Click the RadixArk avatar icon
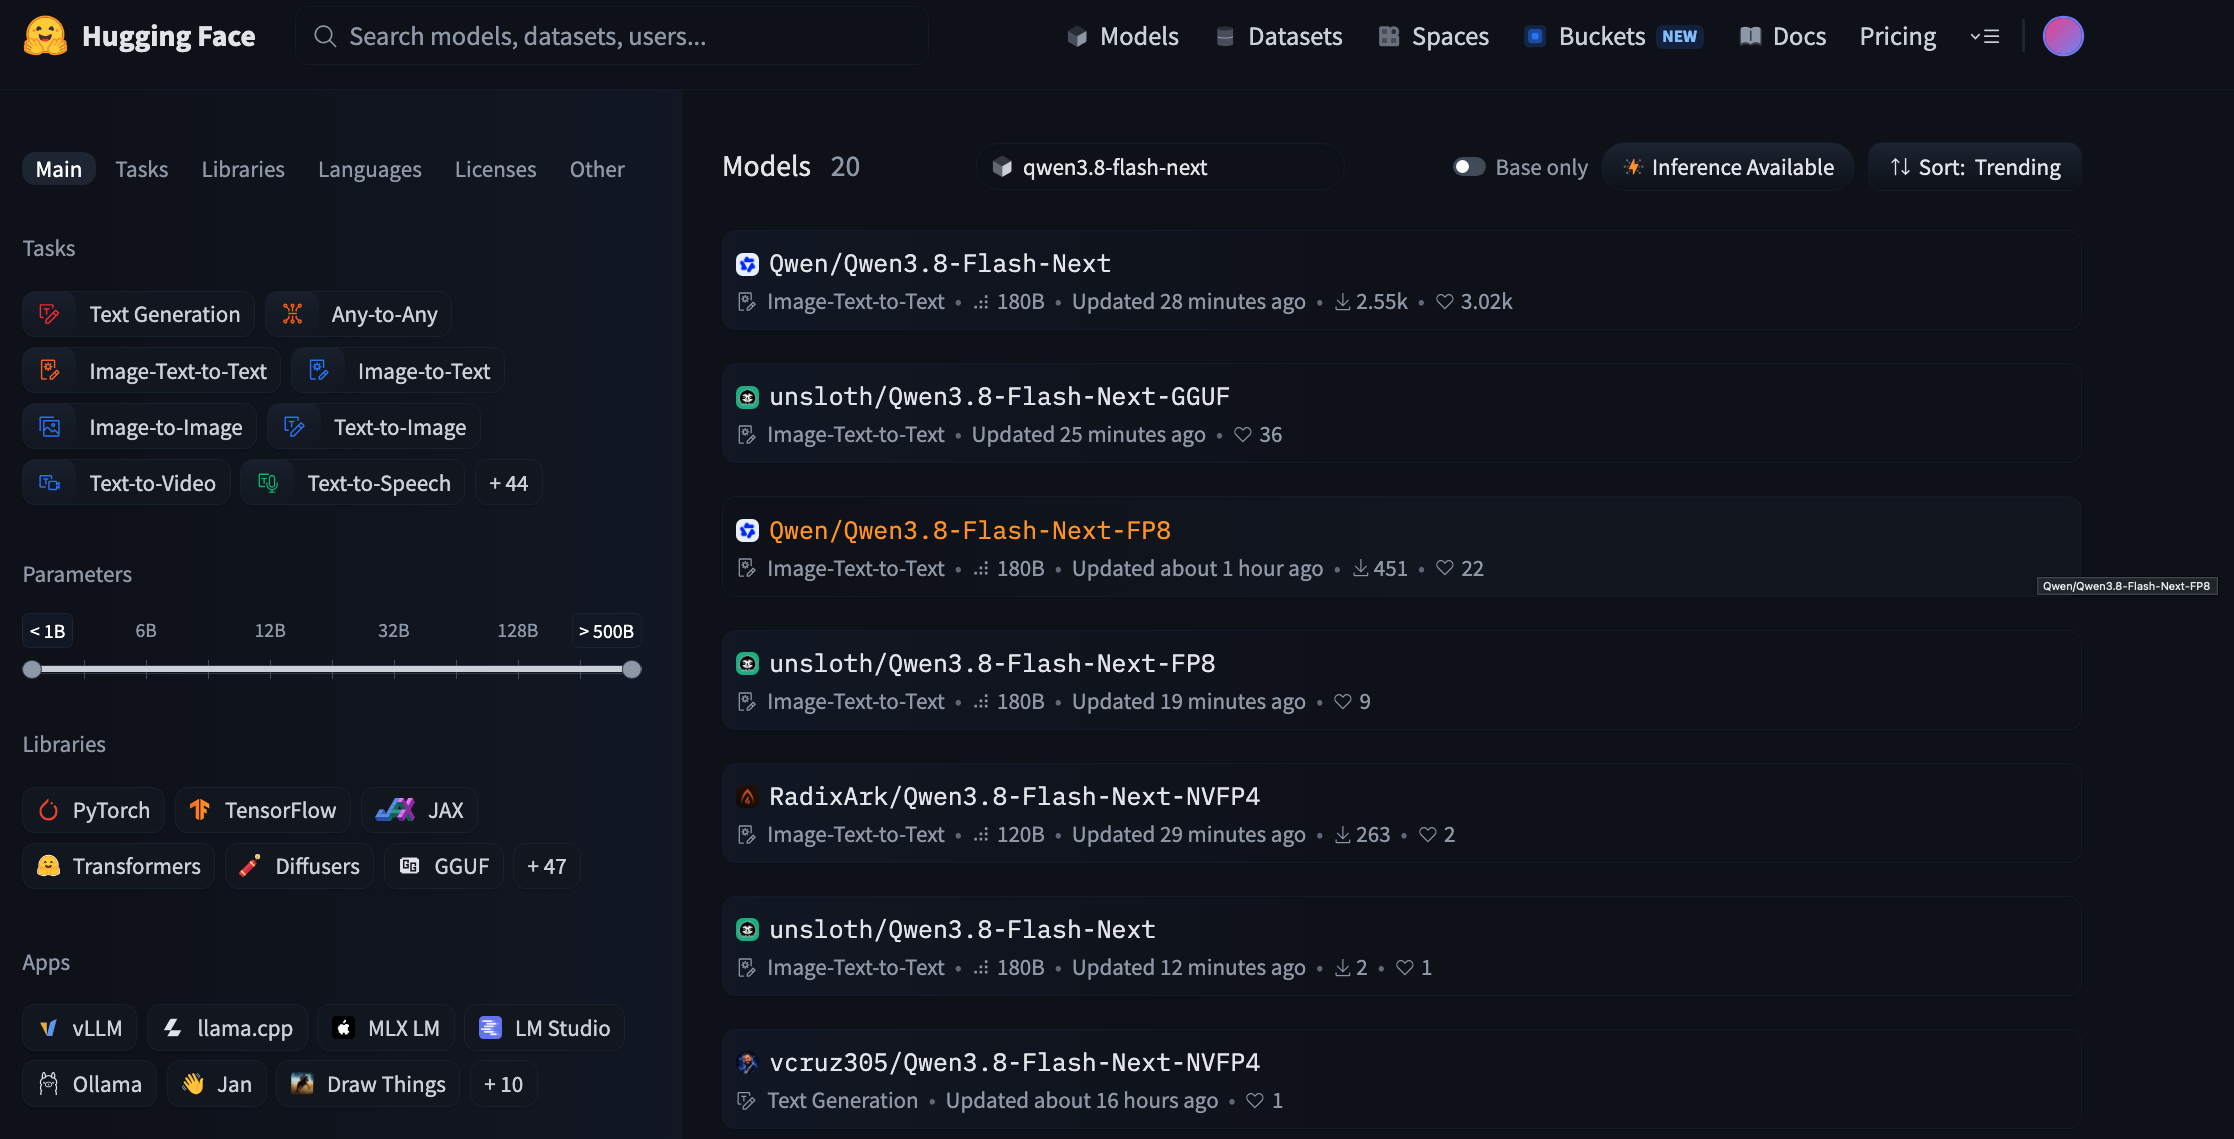The height and width of the screenshot is (1139, 2234). (x=747, y=797)
